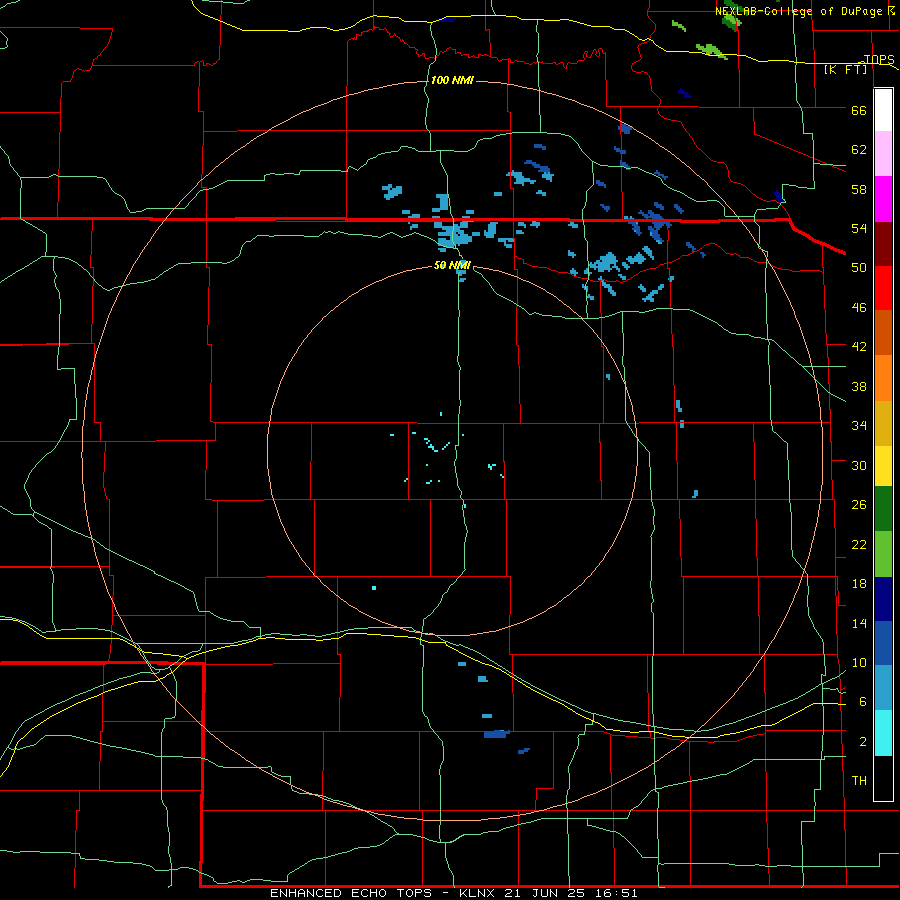The width and height of the screenshot is (900, 900).
Task: Click the steel blue swatch in the legend
Action: coord(883,688)
